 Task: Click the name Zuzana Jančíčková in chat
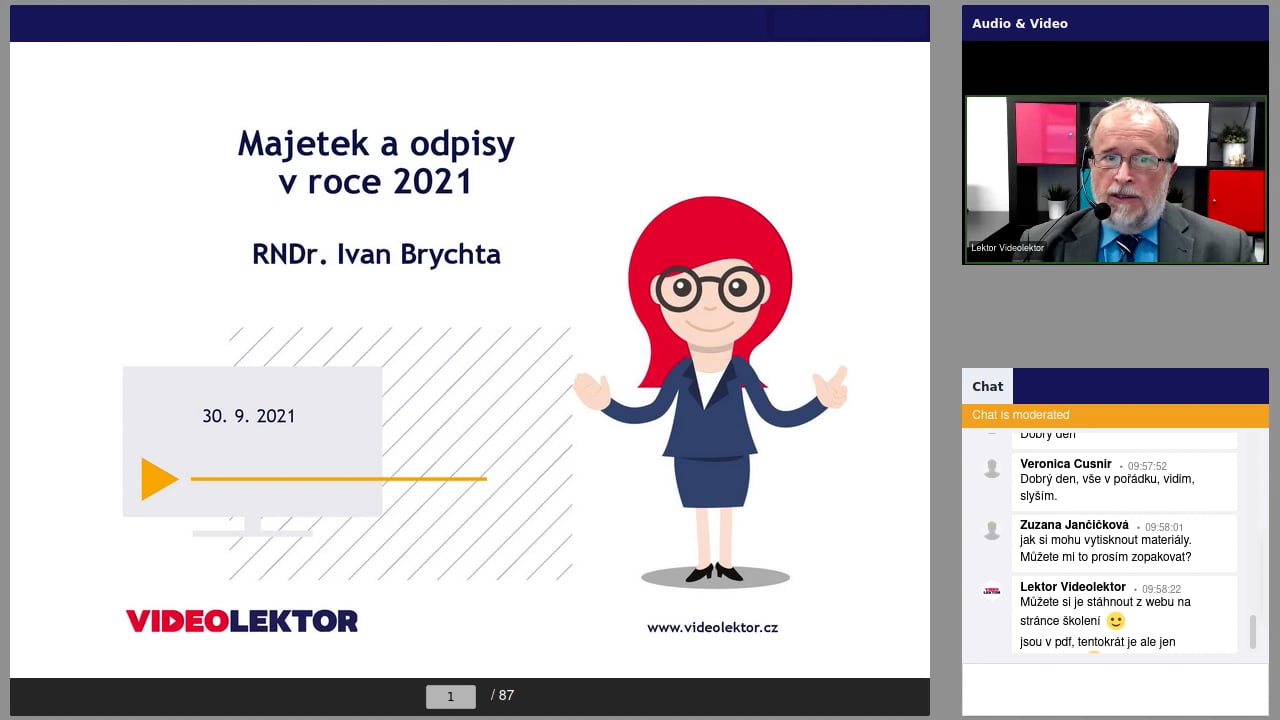pyautogui.click(x=1074, y=525)
